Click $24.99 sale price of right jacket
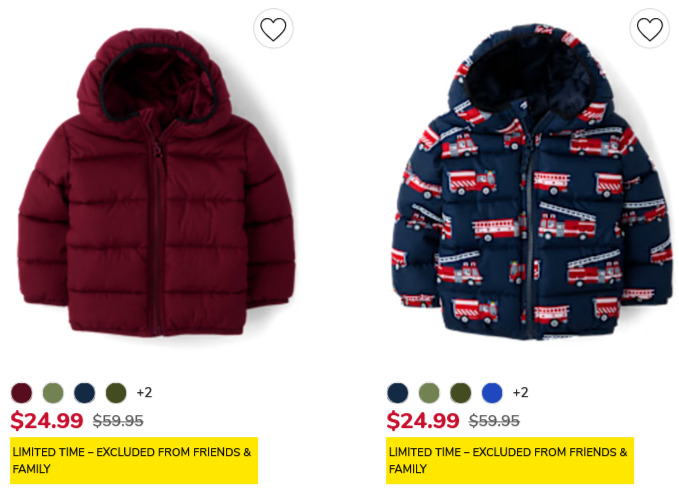This screenshot has width=679, height=490. pos(423,420)
